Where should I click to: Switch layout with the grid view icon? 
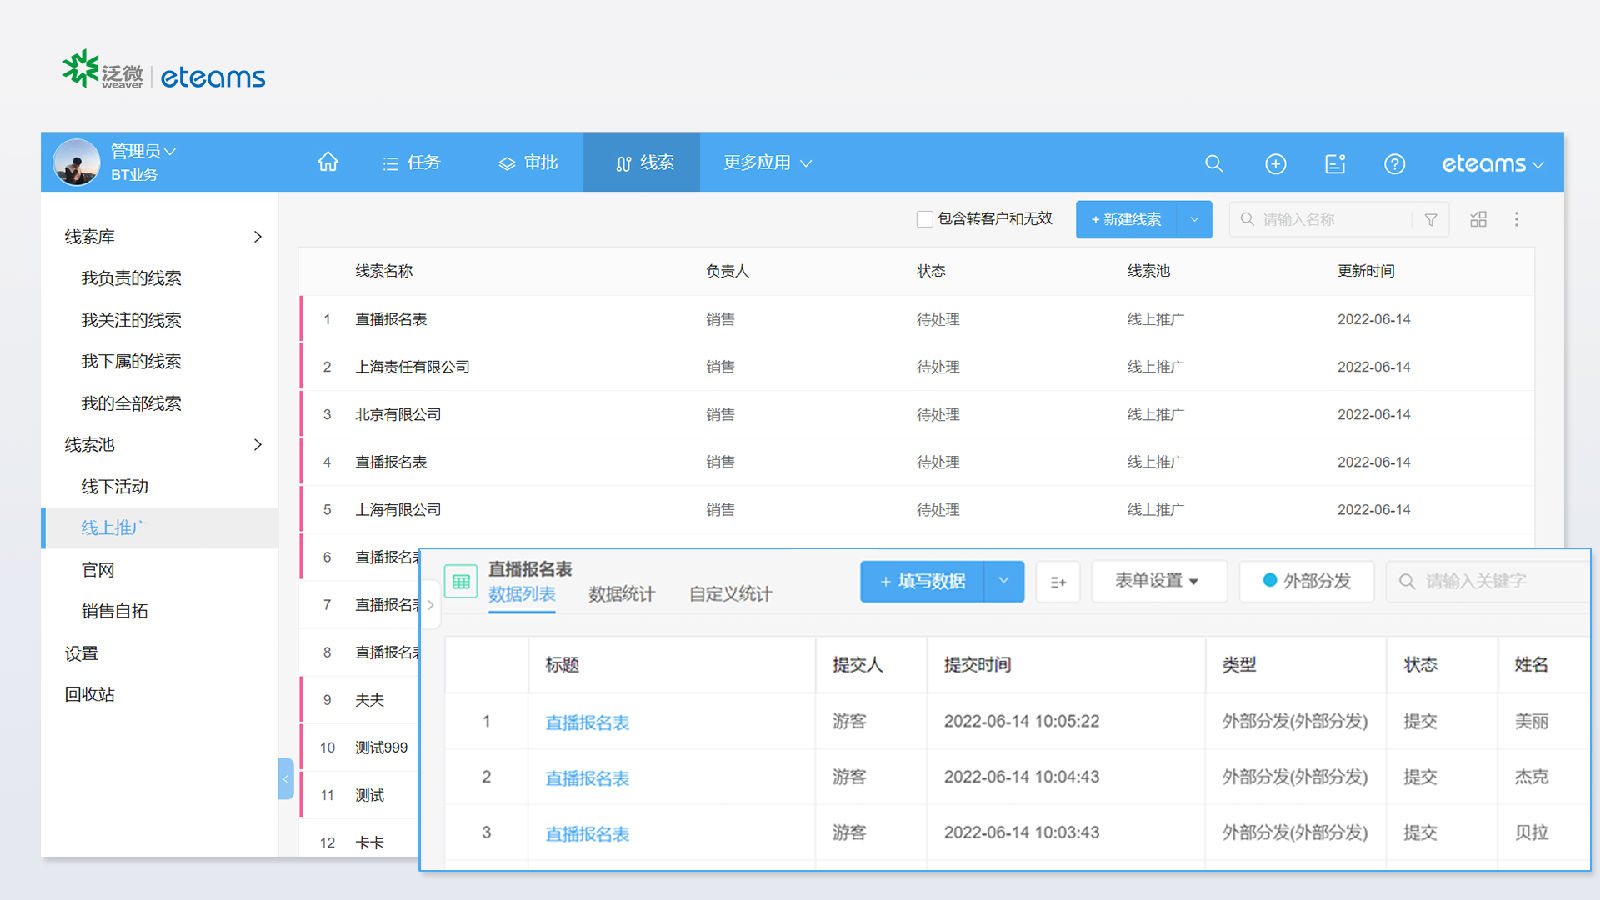pyautogui.click(x=1479, y=219)
